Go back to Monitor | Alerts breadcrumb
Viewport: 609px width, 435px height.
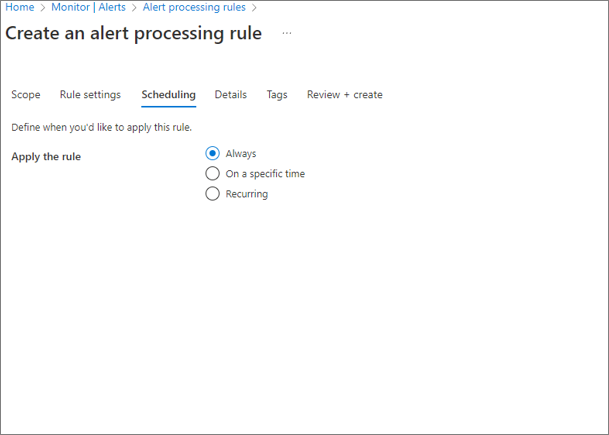89,8
